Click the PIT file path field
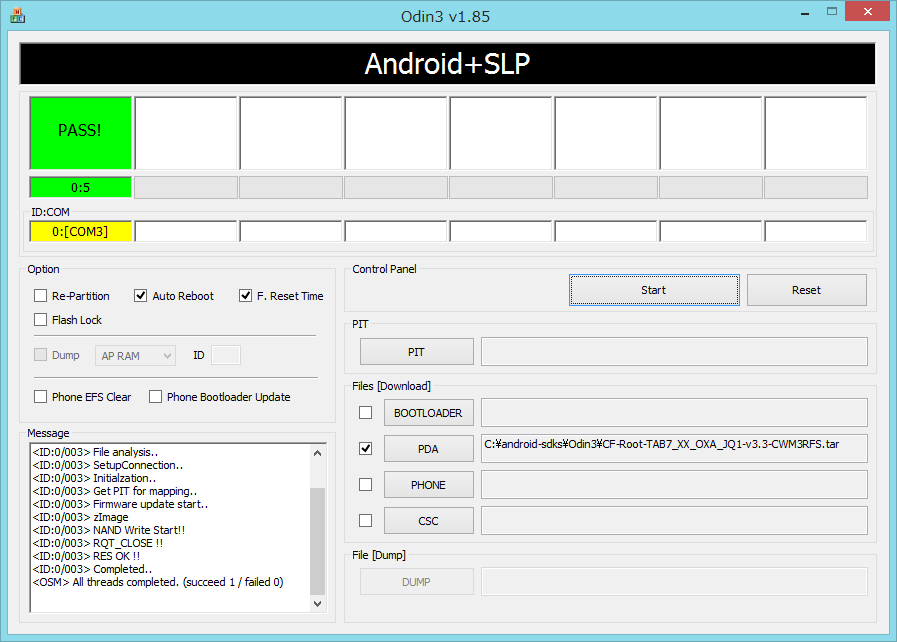This screenshot has height=642, width=897. pos(674,351)
